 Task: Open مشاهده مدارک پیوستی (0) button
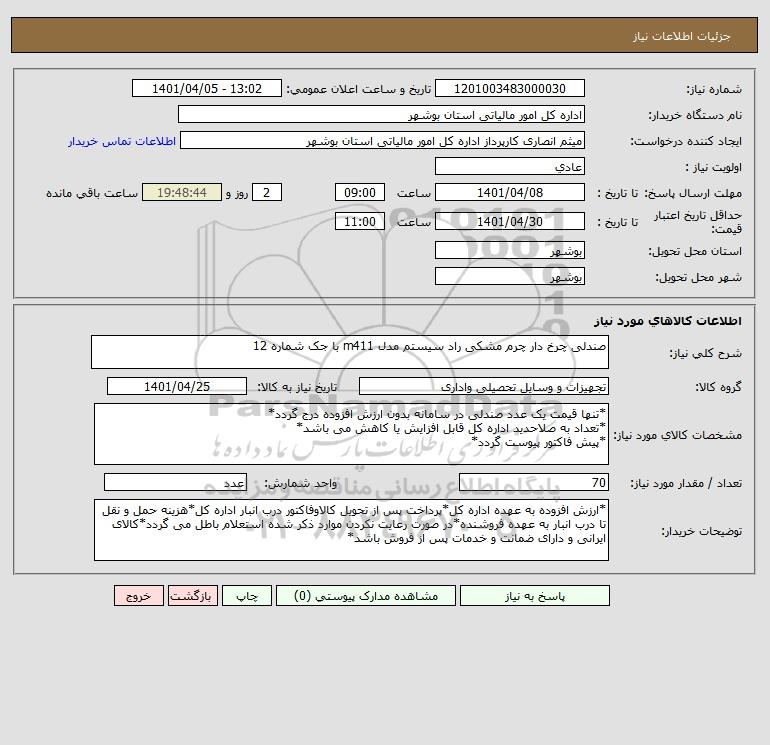tap(366, 596)
